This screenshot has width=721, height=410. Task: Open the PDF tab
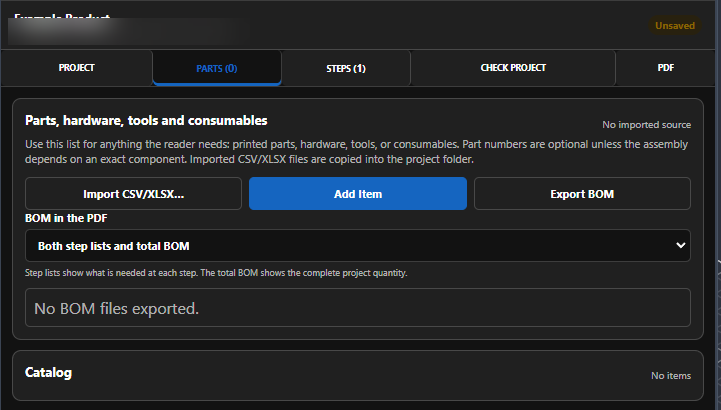tap(665, 68)
